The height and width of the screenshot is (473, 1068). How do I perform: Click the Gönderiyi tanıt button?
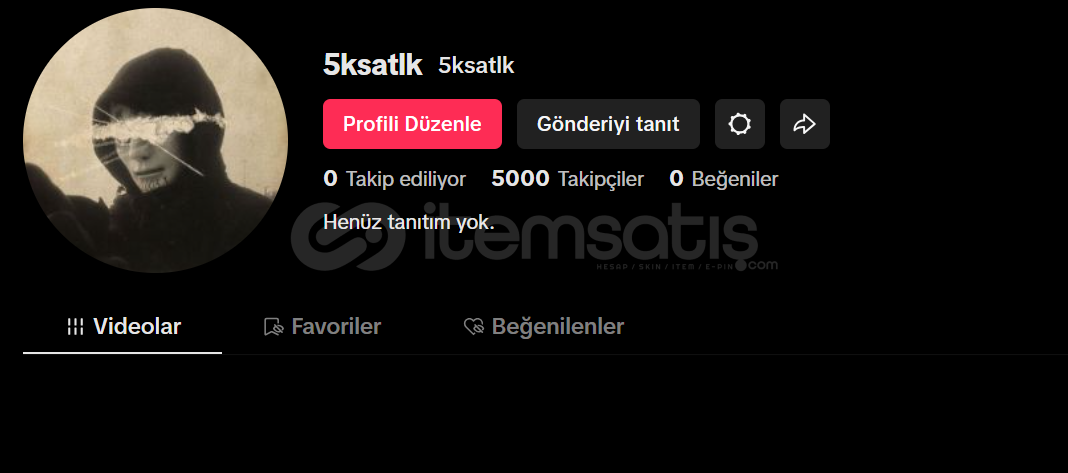[608, 124]
